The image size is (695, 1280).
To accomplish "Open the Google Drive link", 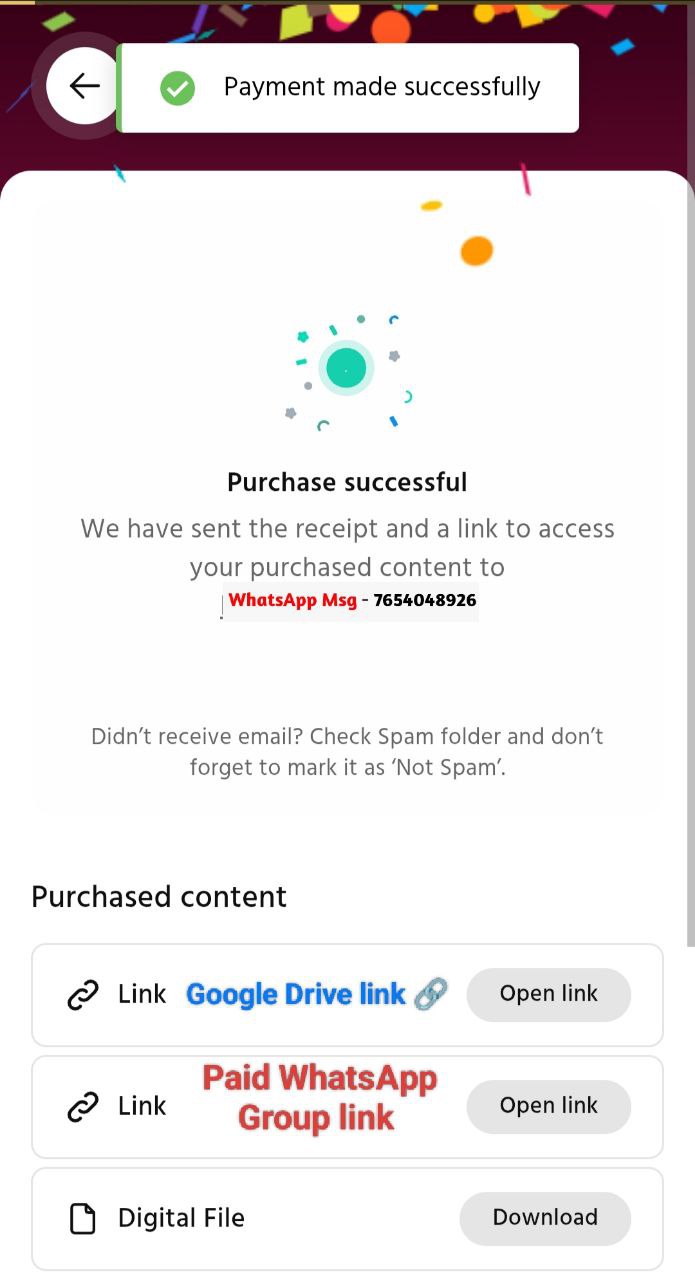I will coord(549,994).
